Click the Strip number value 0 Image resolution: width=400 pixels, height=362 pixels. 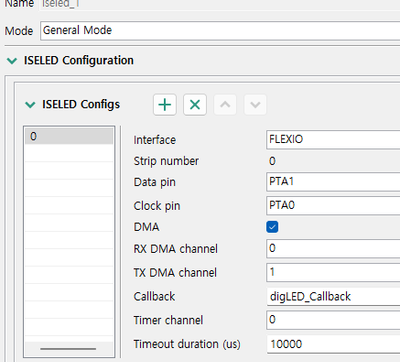(272, 161)
